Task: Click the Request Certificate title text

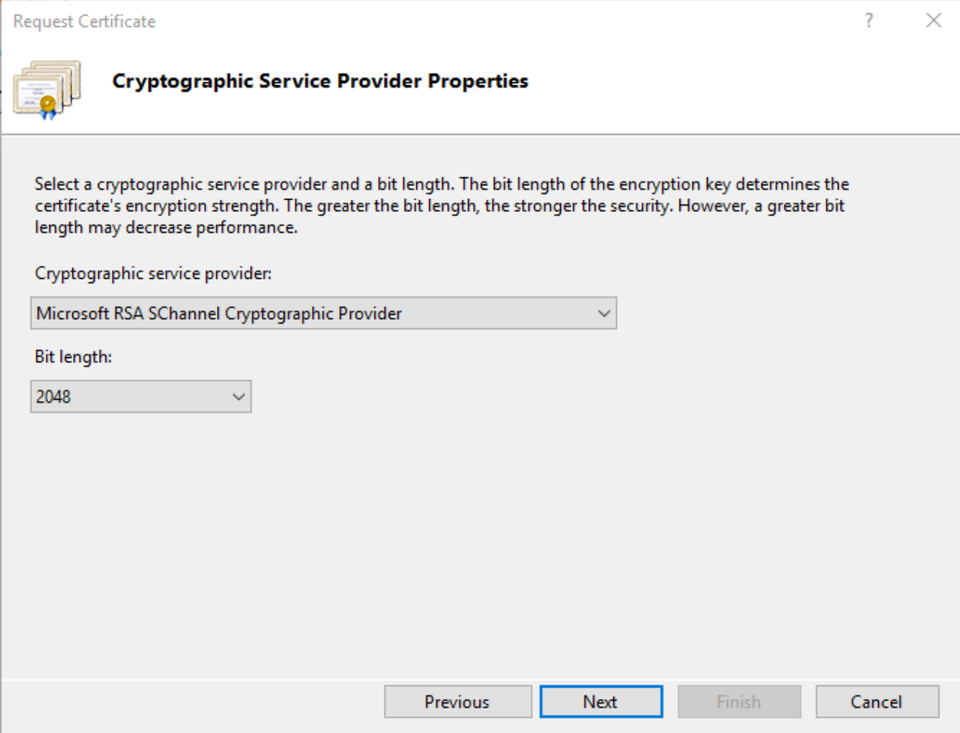Action: [84, 20]
